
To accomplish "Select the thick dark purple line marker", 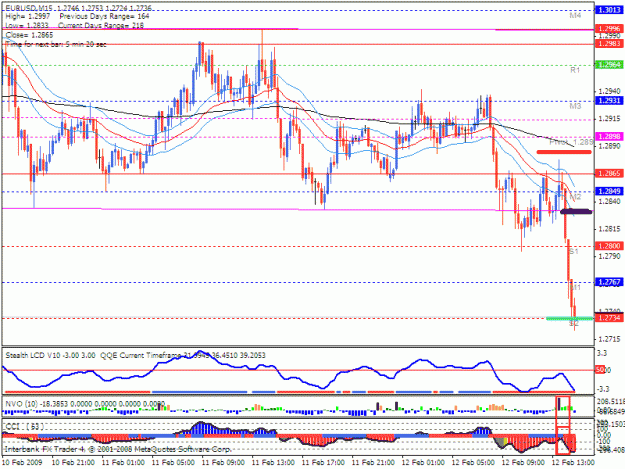I will tap(576, 211).
